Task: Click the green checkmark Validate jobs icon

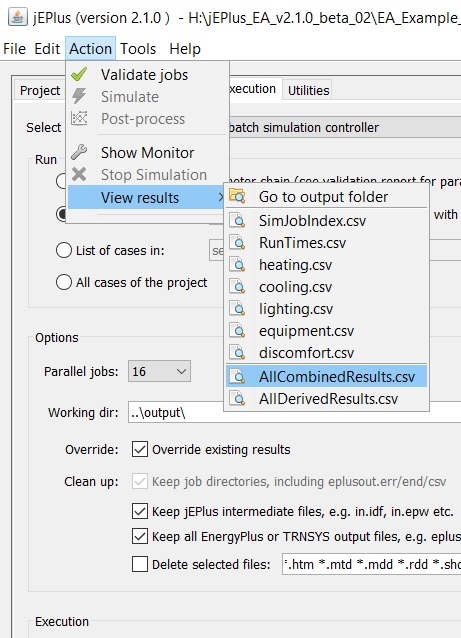Action: [x=79, y=74]
